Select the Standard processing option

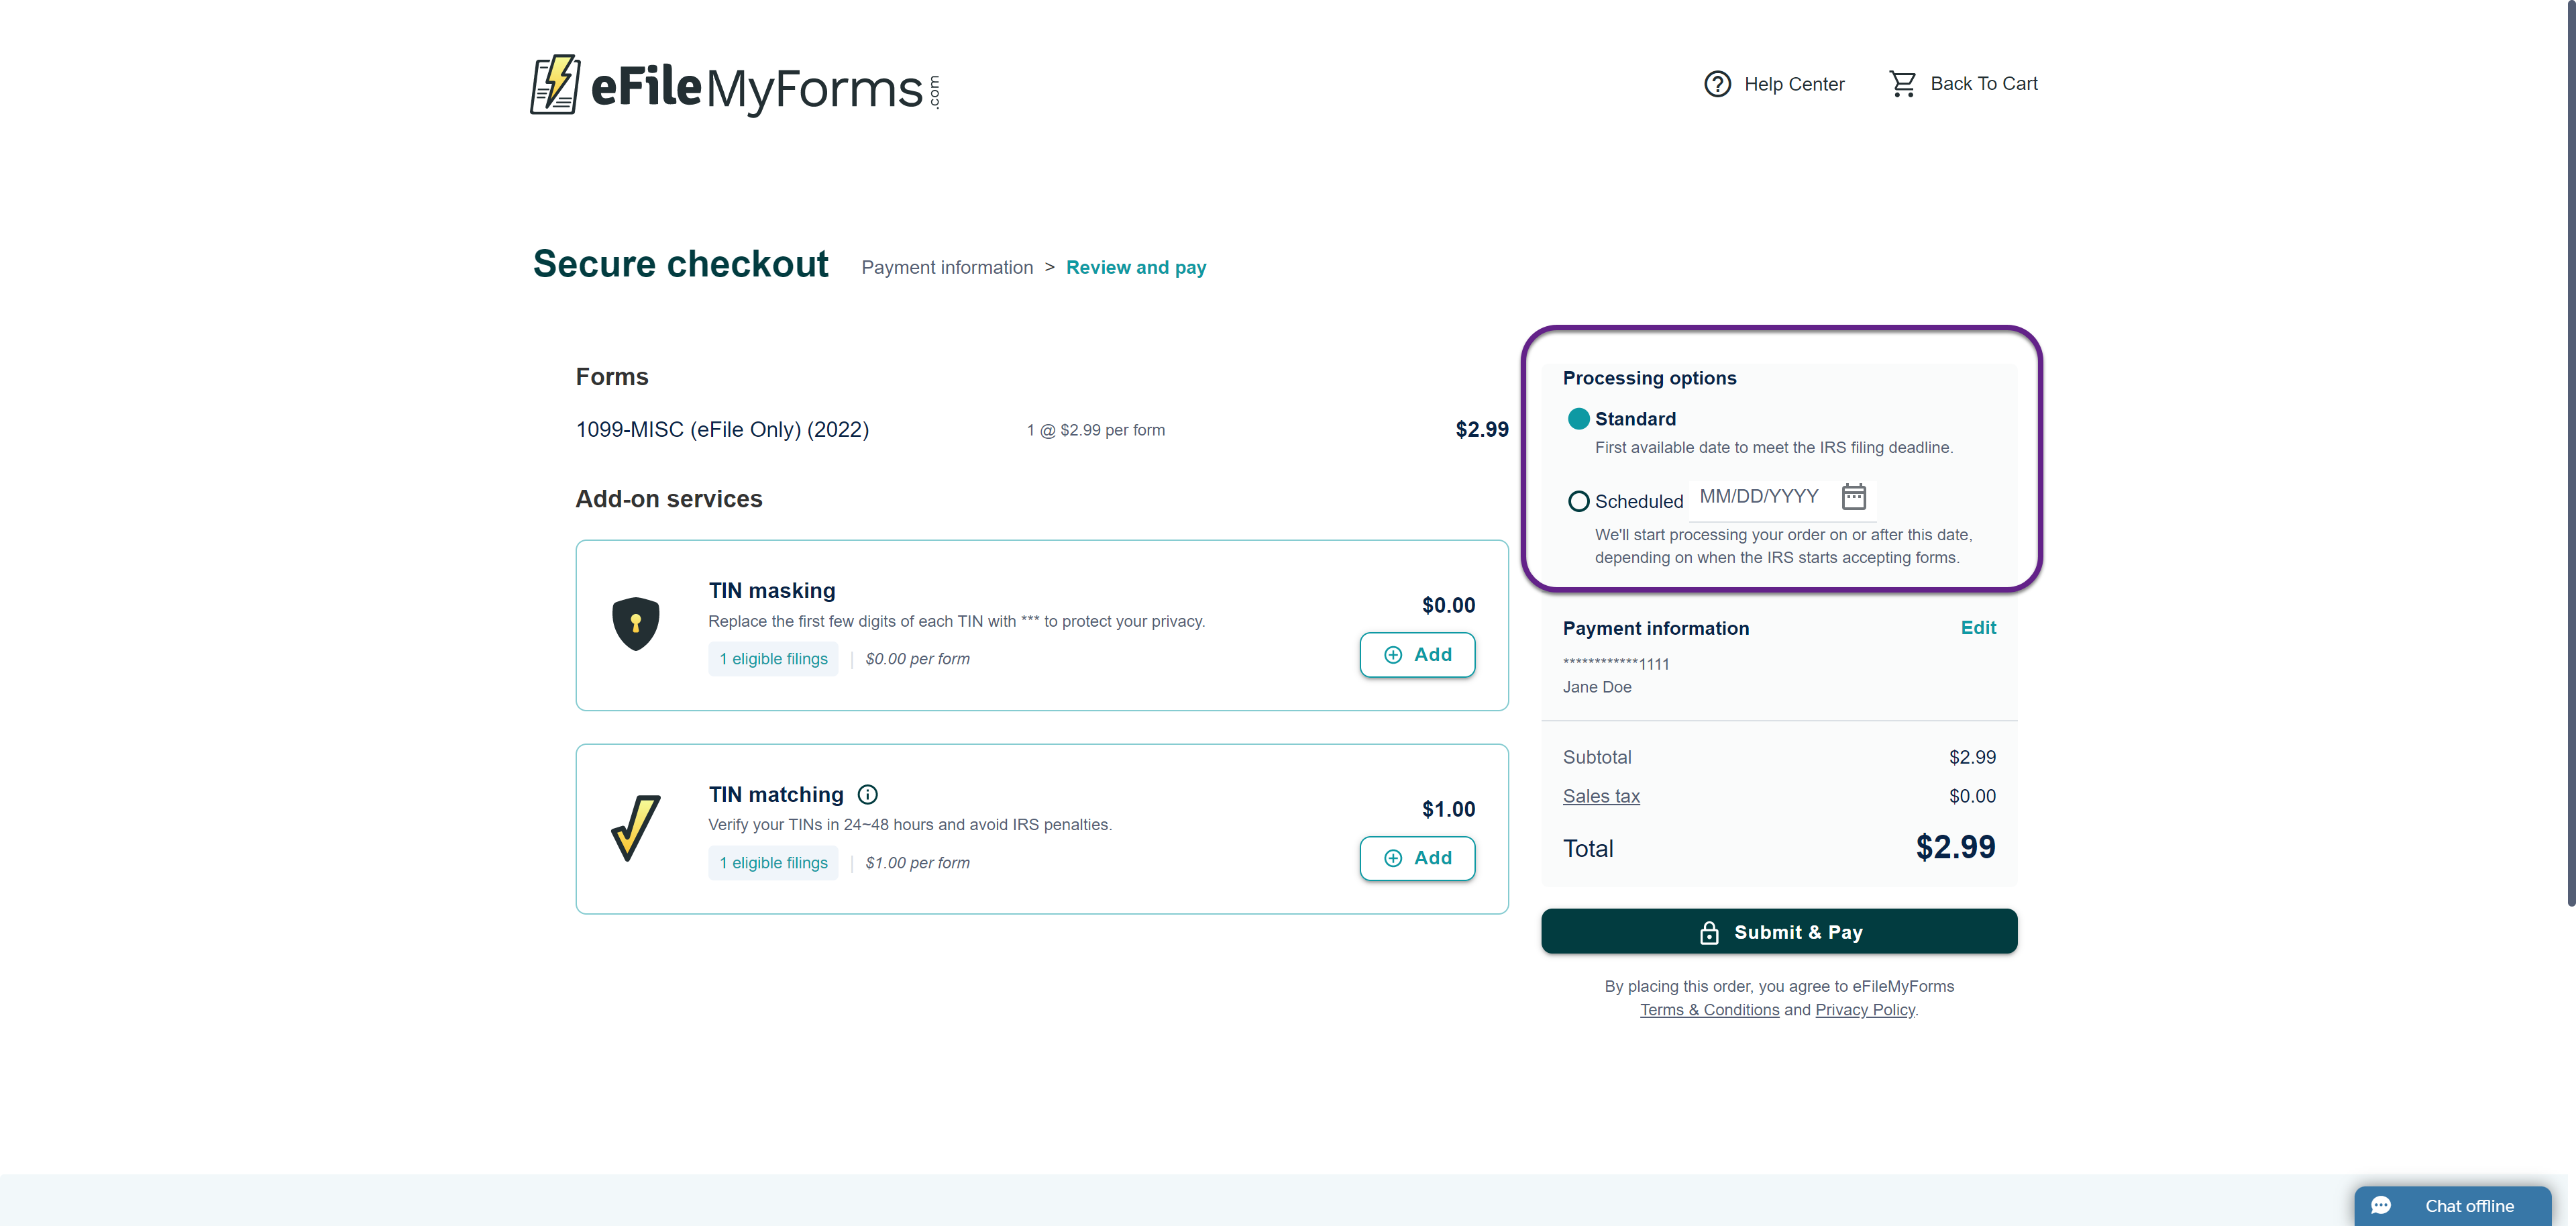[x=1578, y=419]
